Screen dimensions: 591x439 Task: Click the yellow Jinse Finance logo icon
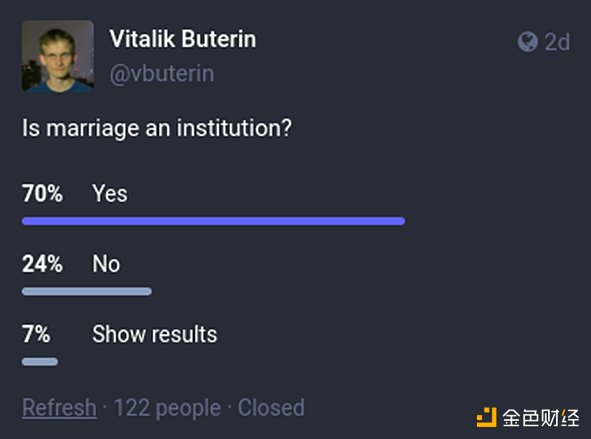click(x=487, y=418)
